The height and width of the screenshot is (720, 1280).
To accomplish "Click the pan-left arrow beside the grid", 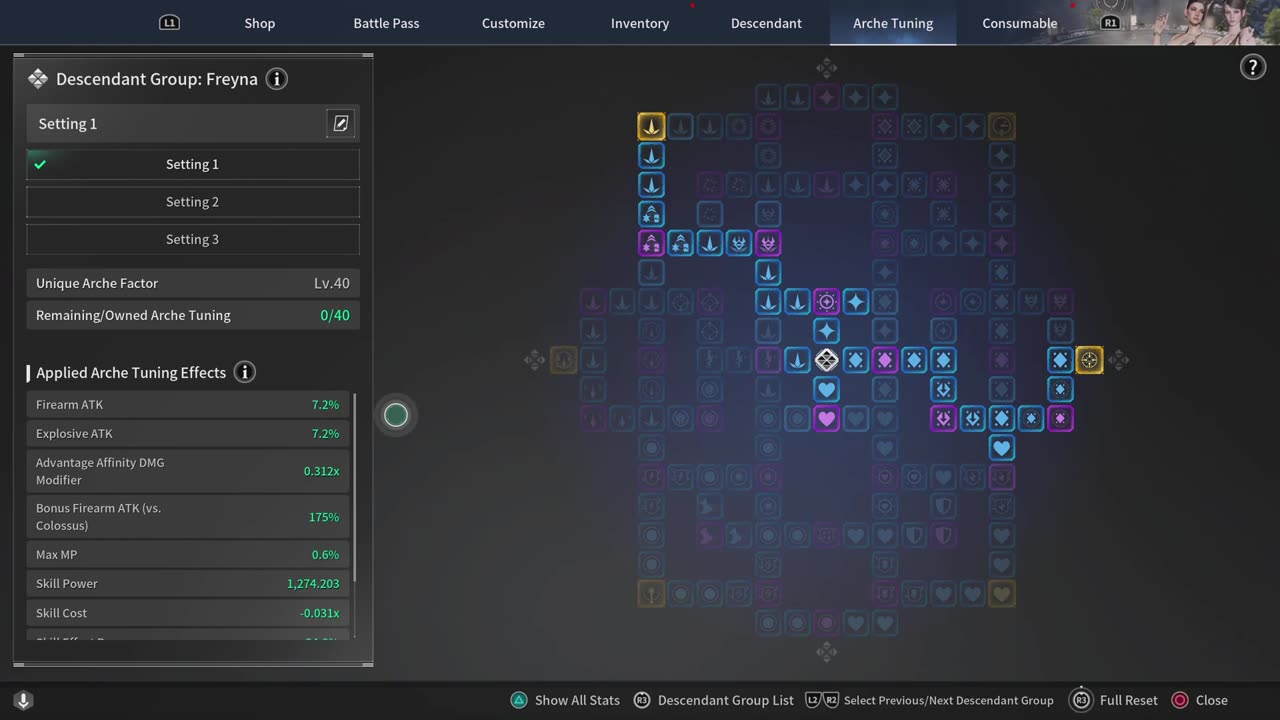I will [x=535, y=360].
